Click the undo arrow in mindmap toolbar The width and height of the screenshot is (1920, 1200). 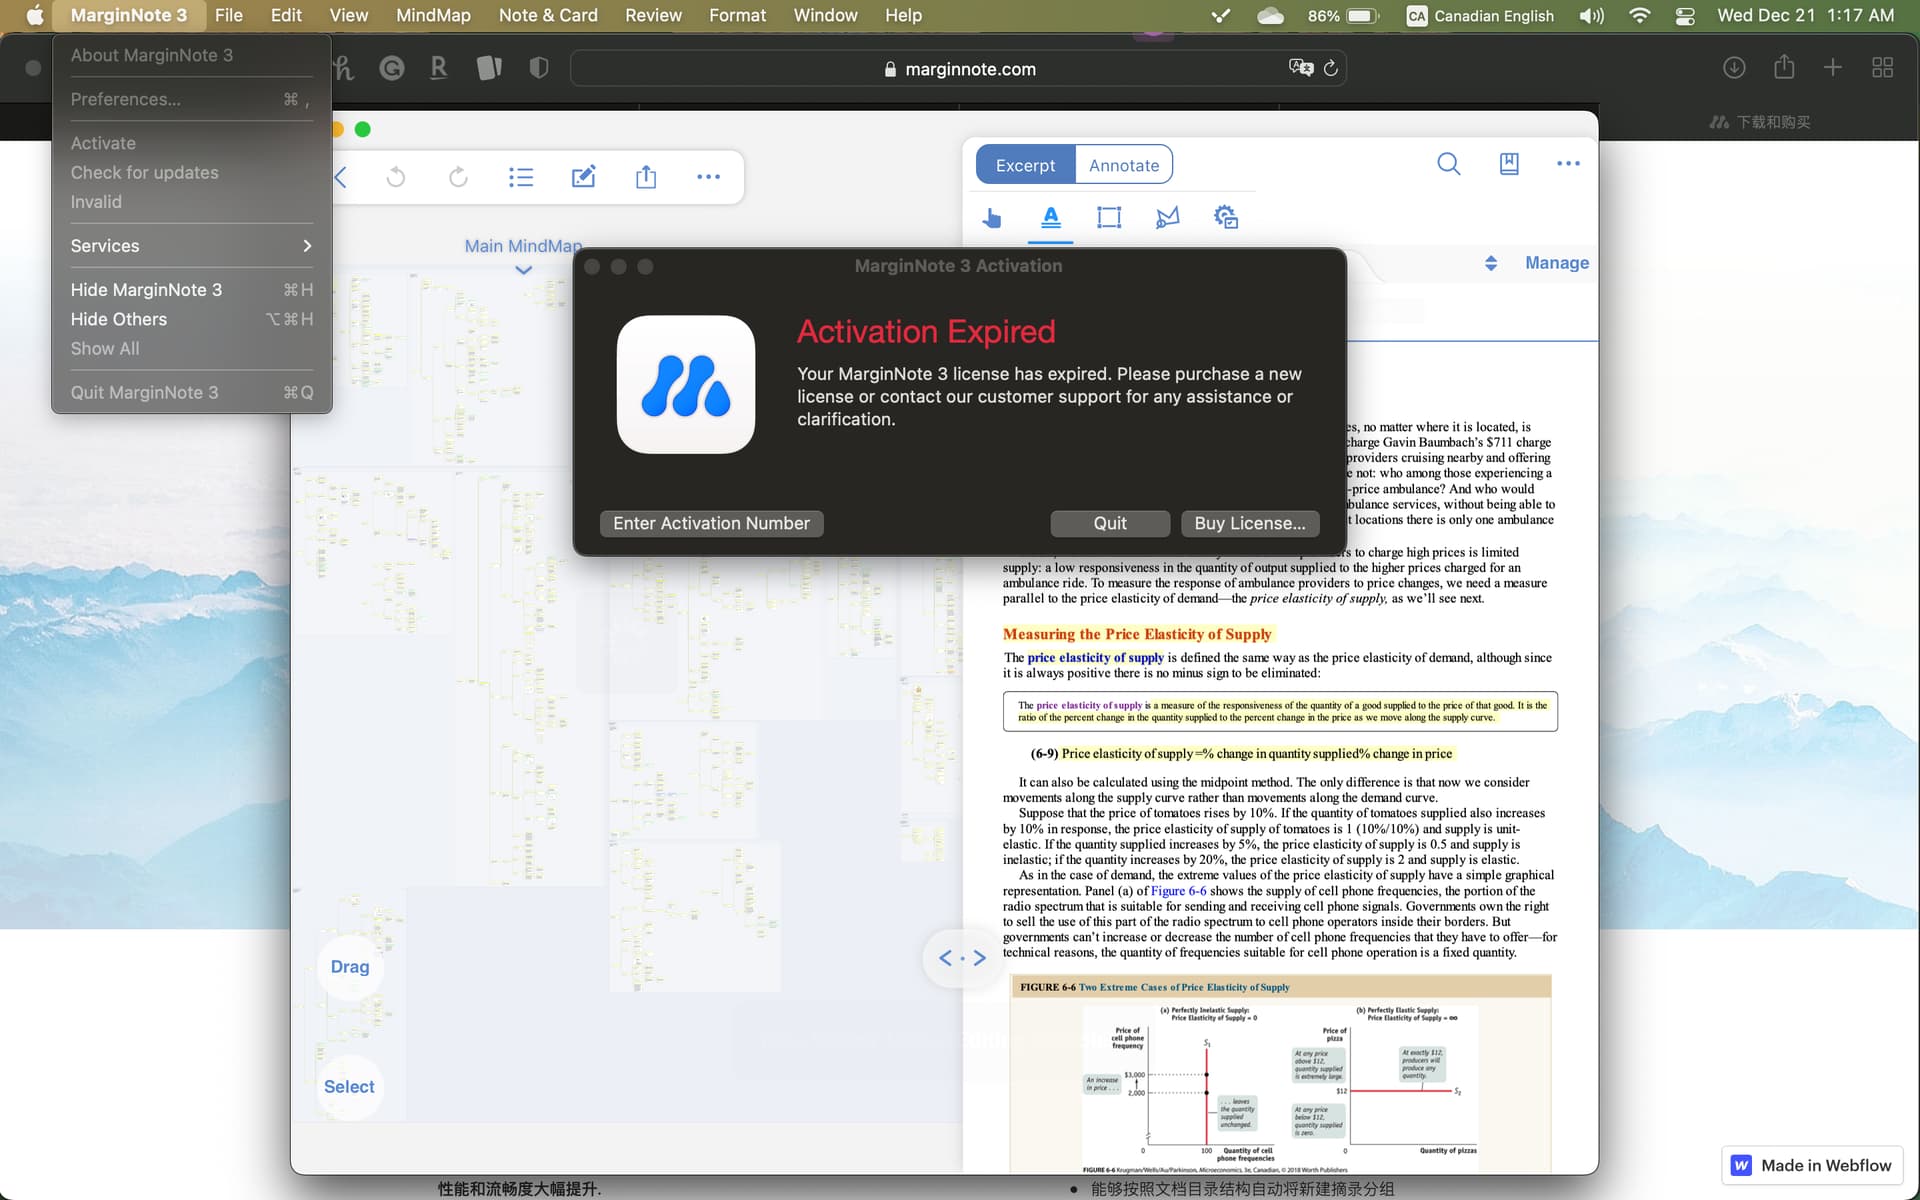point(396,177)
